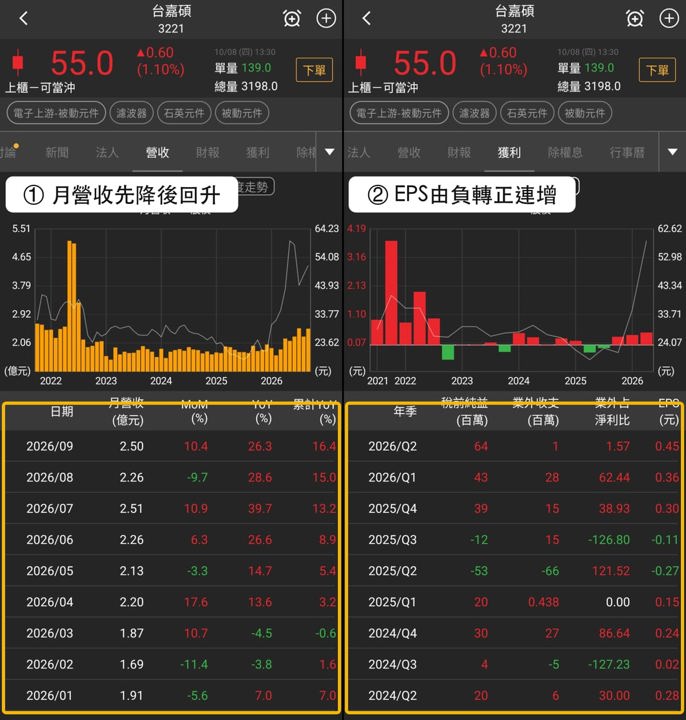Viewport: 686px width, 720px height.
Task: Click the 業外收支 (百萬) column header
Action: [536, 411]
